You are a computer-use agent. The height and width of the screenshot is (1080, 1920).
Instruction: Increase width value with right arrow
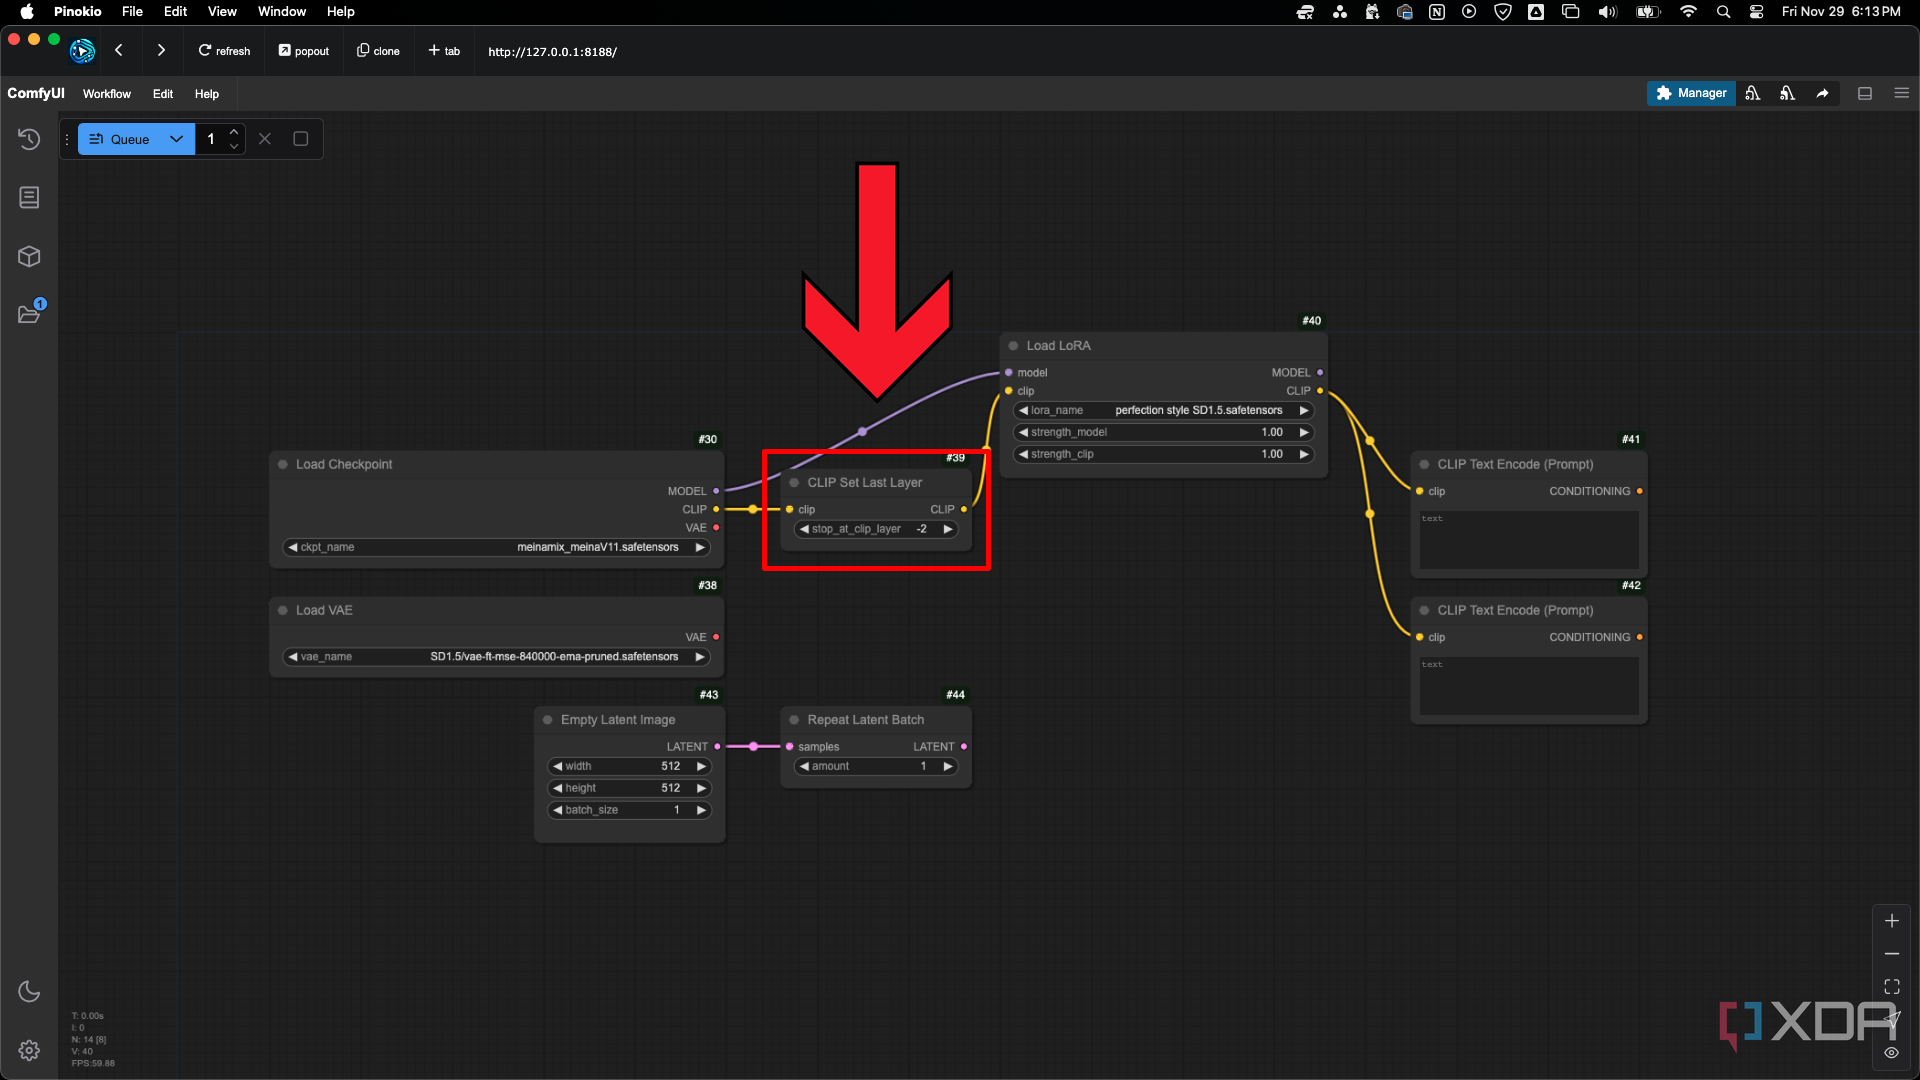click(x=702, y=767)
